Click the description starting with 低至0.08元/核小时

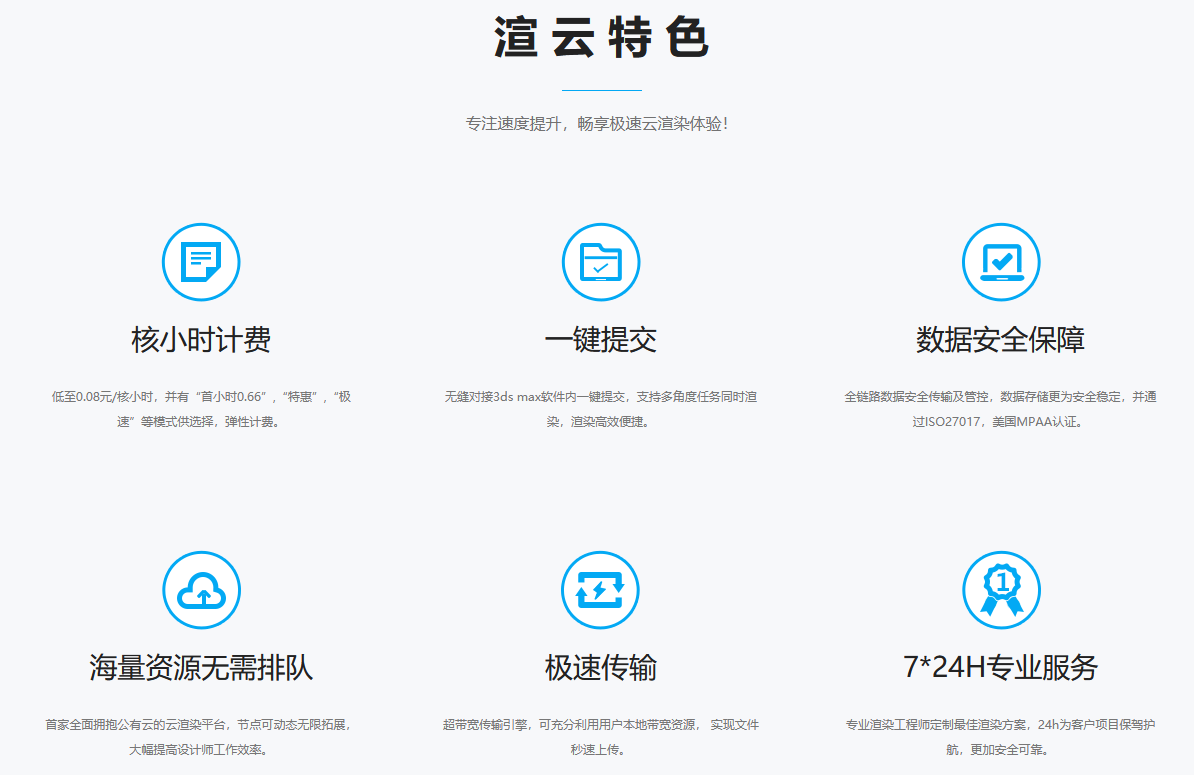(x=201, y=409)
